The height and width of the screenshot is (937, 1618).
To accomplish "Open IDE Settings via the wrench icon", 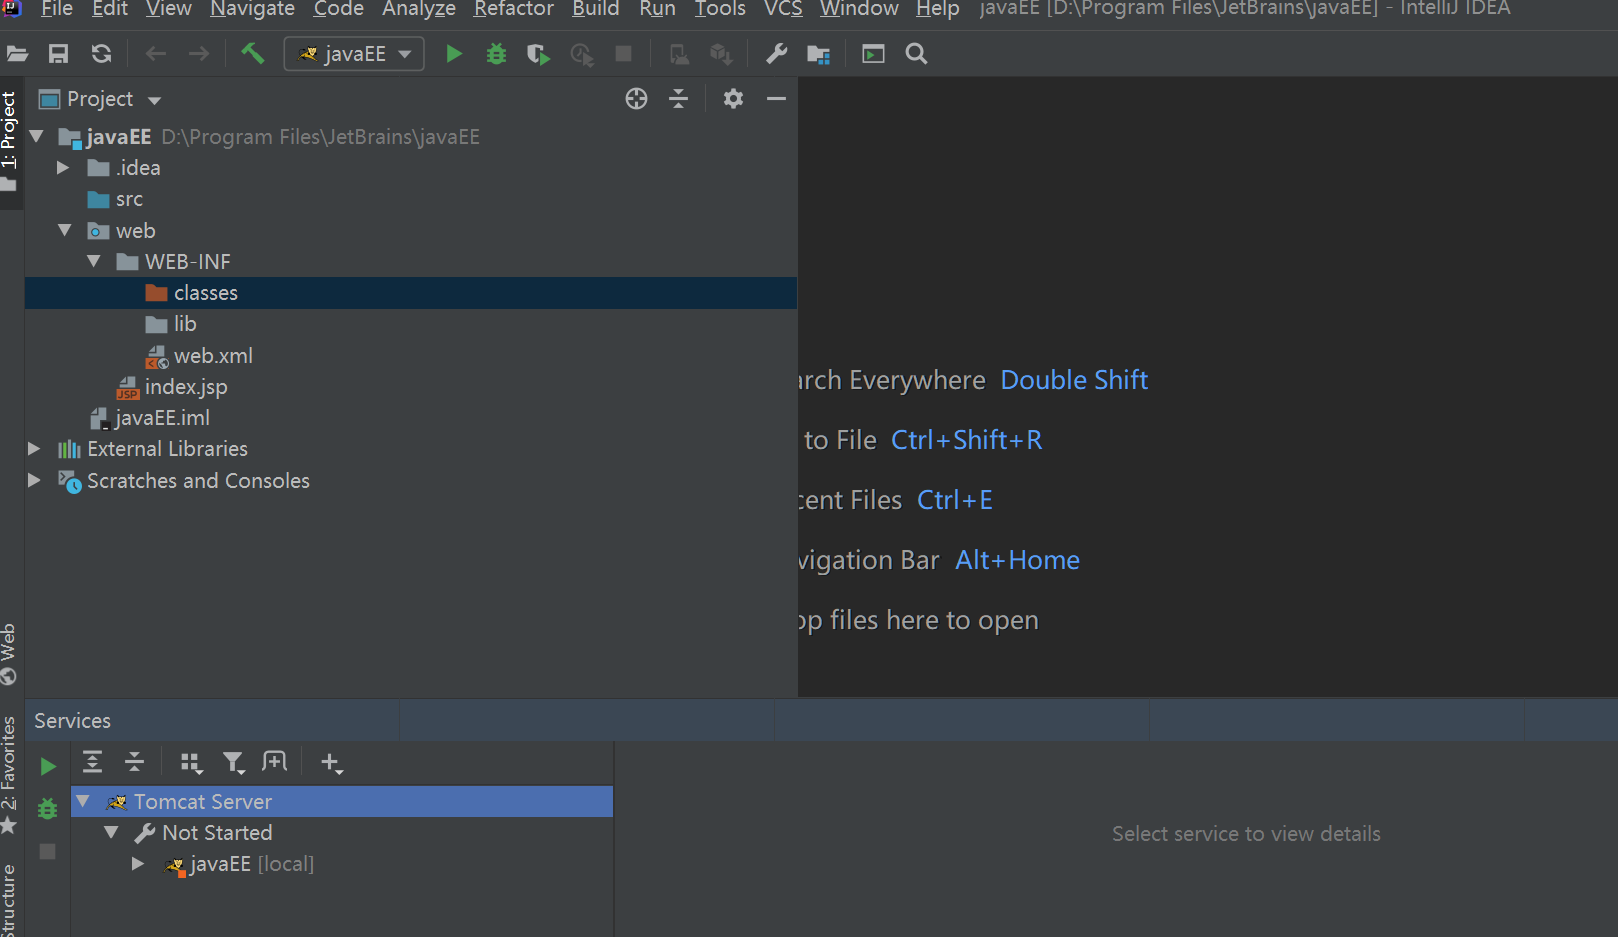I will click(x=775, y=53).
